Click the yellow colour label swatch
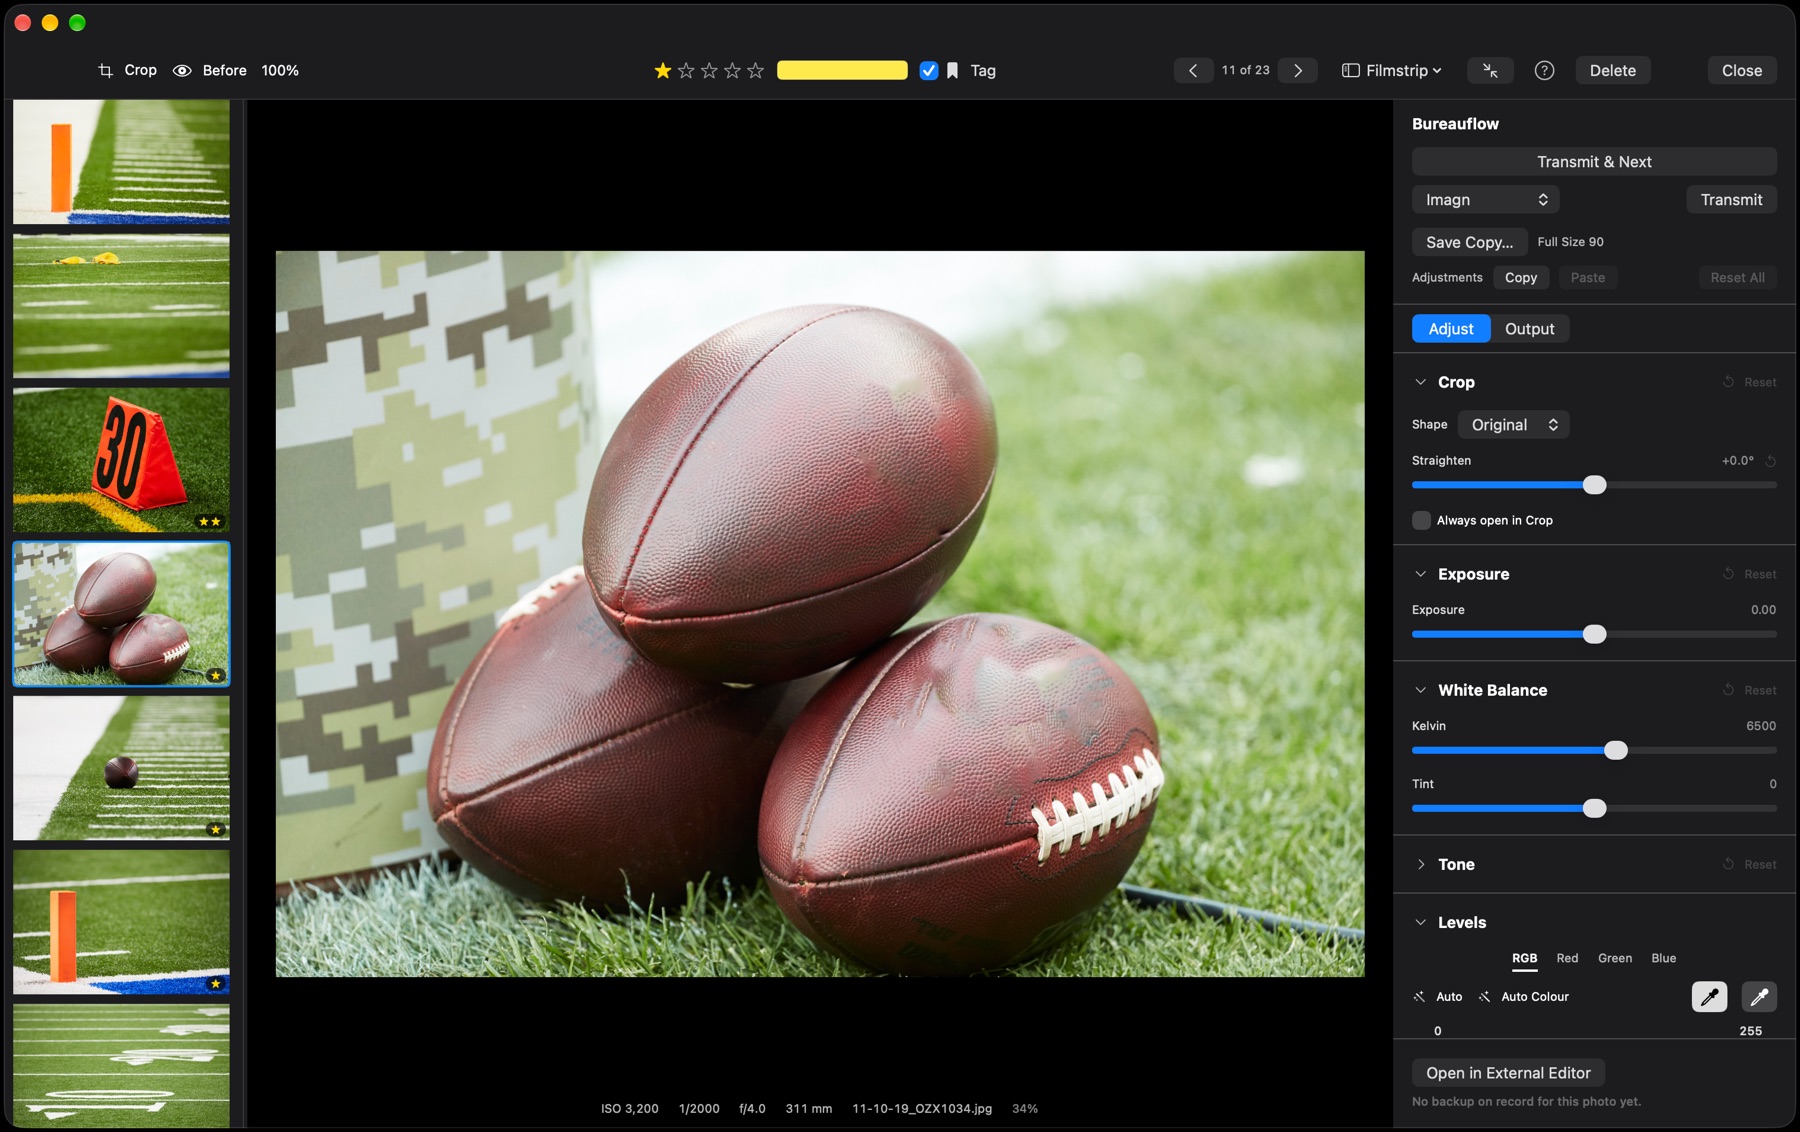The width and height of the screenshot is (1800, 1132). point(842,70)
